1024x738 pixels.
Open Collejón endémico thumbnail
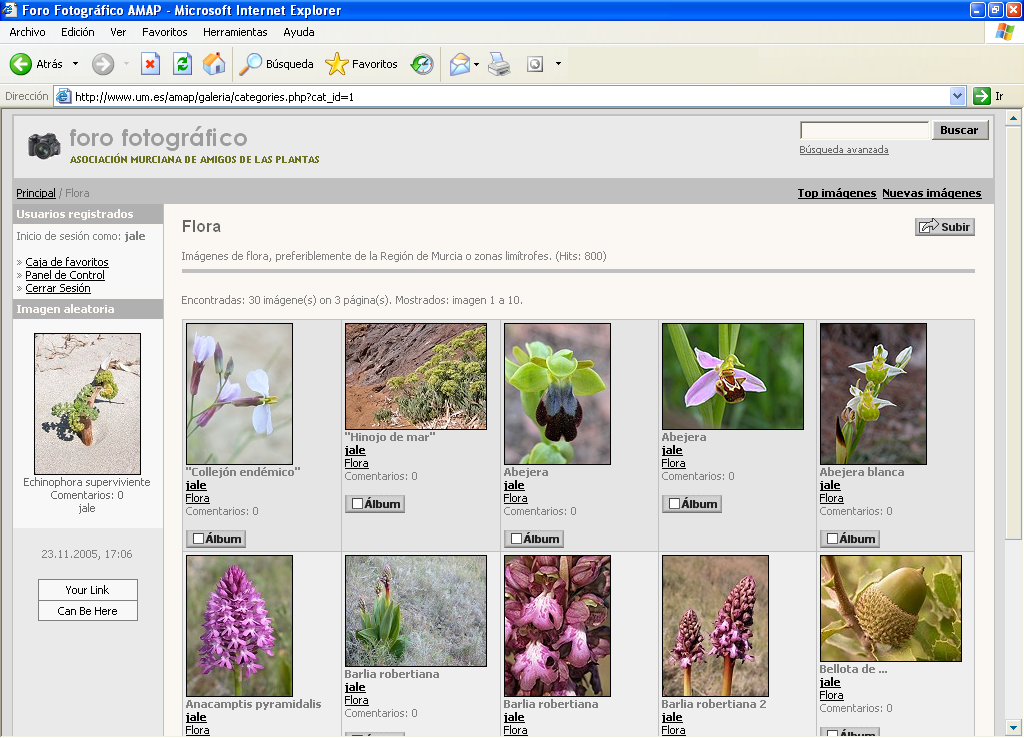tap(239, 394)
